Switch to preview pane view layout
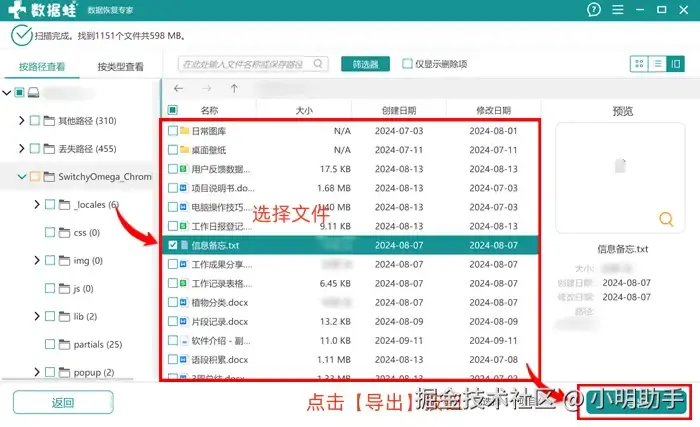The image size is (700, 427). click(x=675, y=64)
